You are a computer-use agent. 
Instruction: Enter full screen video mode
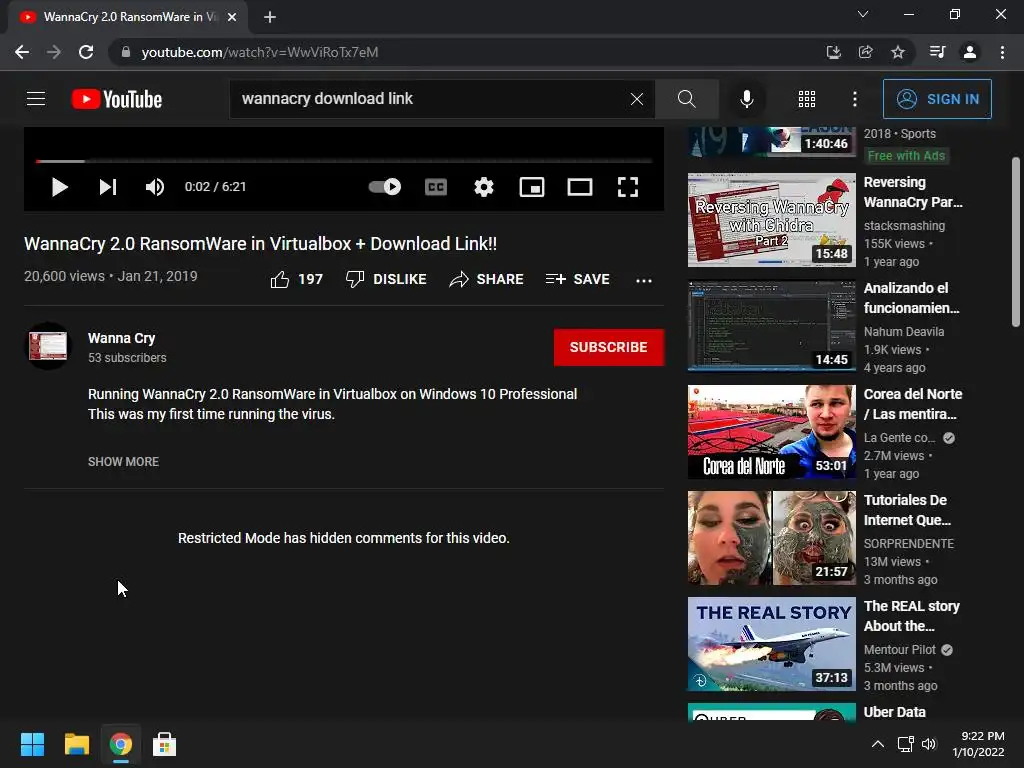(628, 187)
